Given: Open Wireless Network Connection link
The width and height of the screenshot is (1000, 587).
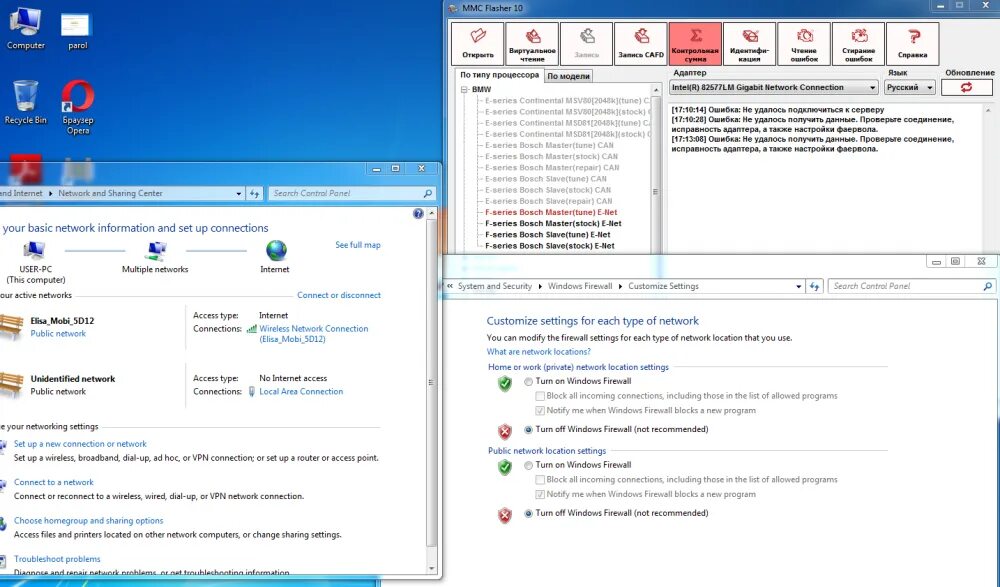Looking at the screenshot, I should tap(313, 334).
